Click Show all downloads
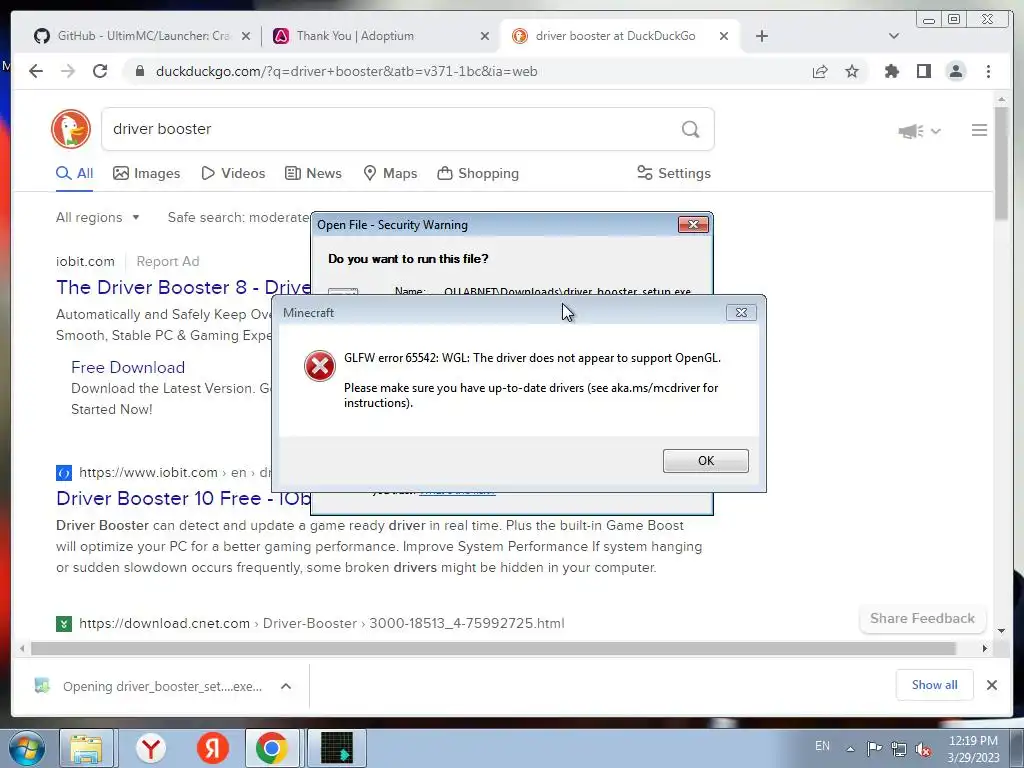 pos(935,685)
